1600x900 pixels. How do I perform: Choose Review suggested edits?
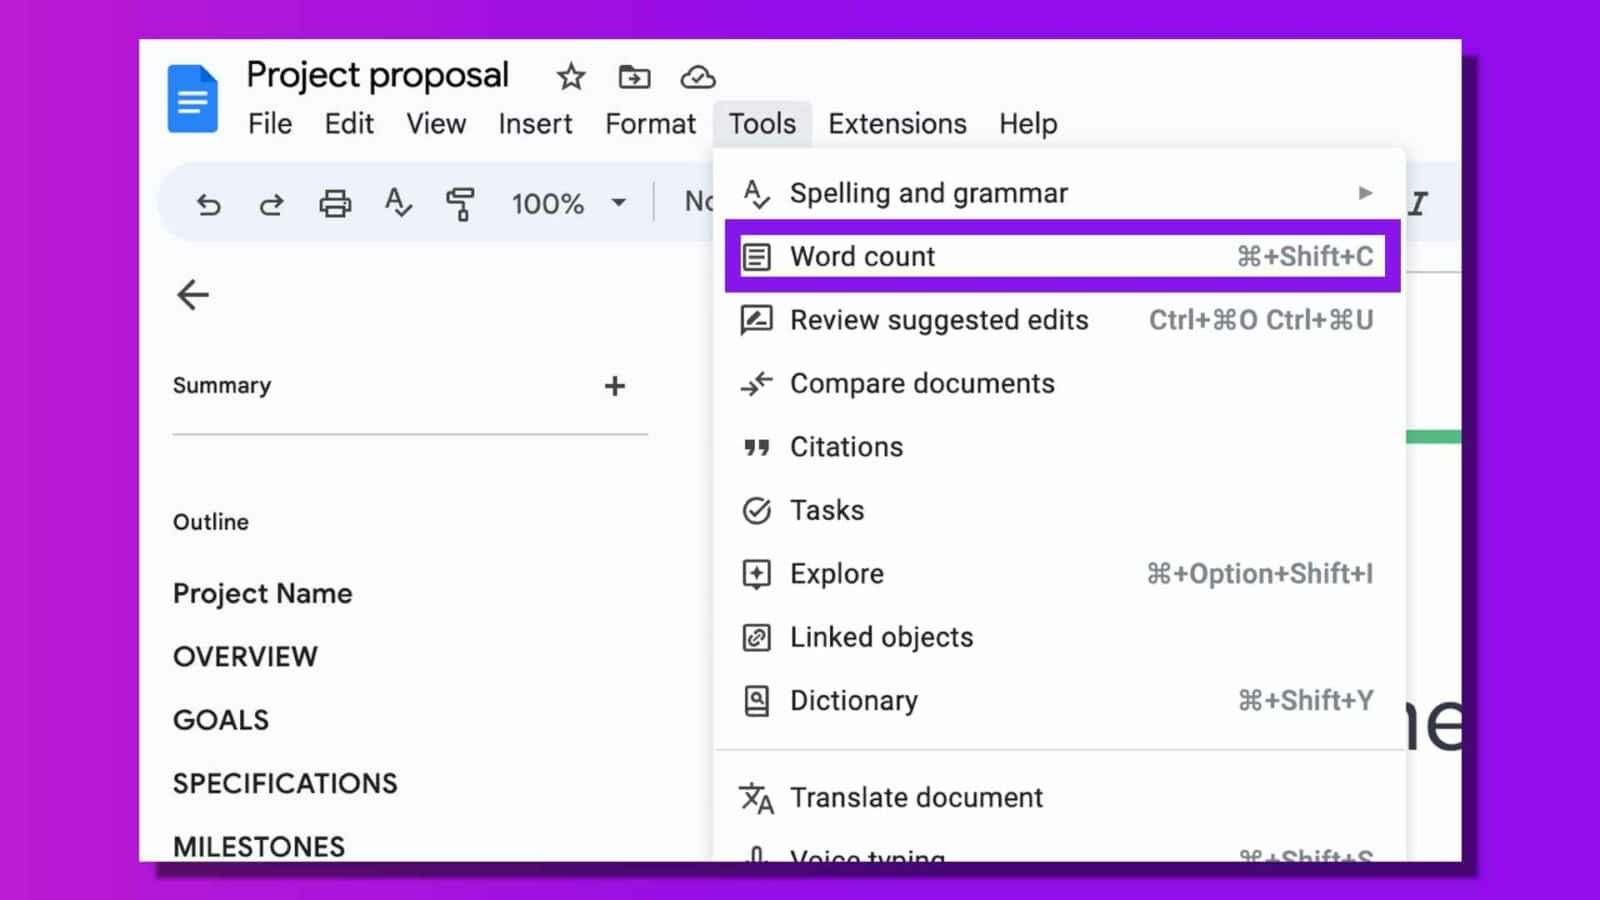(x=1060, y=320)
